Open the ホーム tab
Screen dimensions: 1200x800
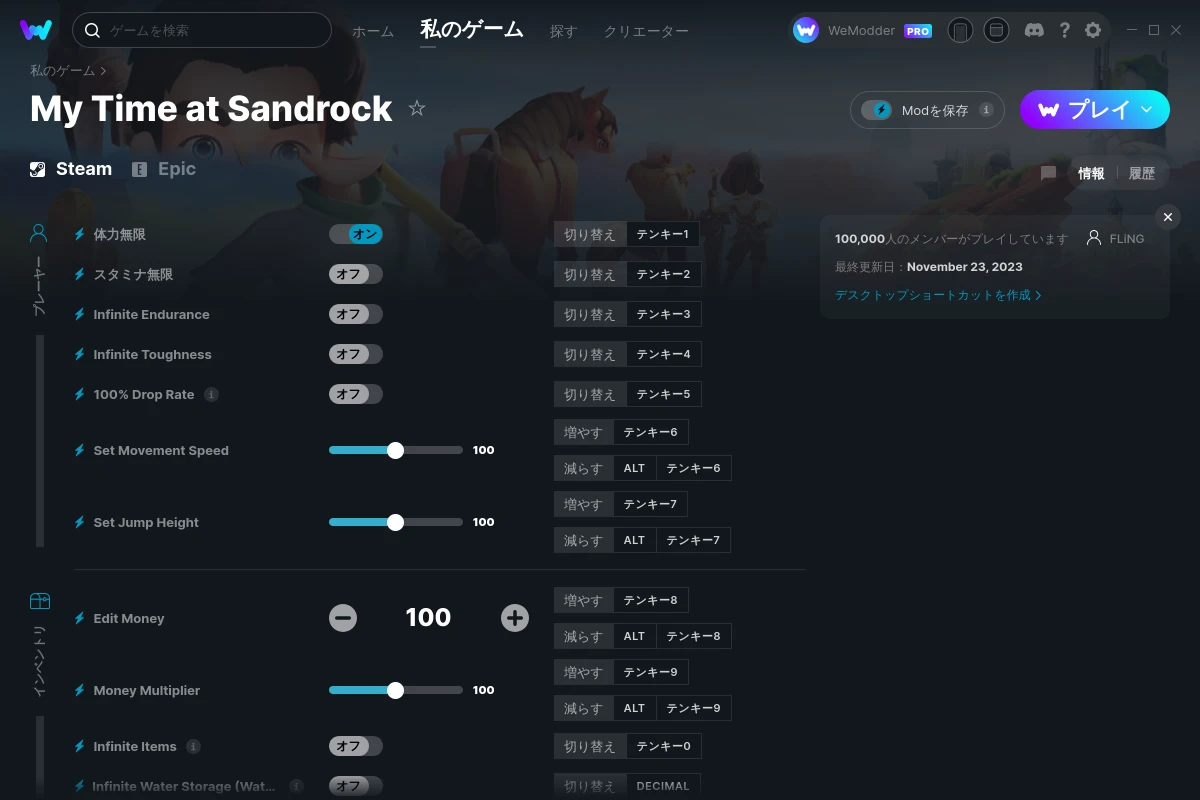(373, 31)
